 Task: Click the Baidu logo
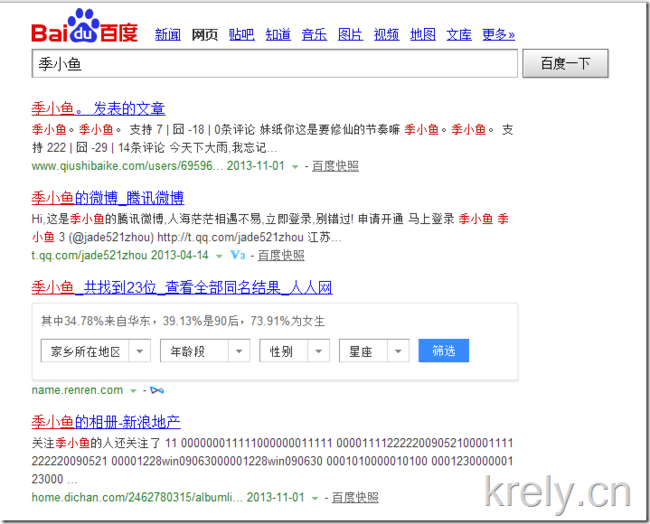pyautogui.click(x=85, y=26)
